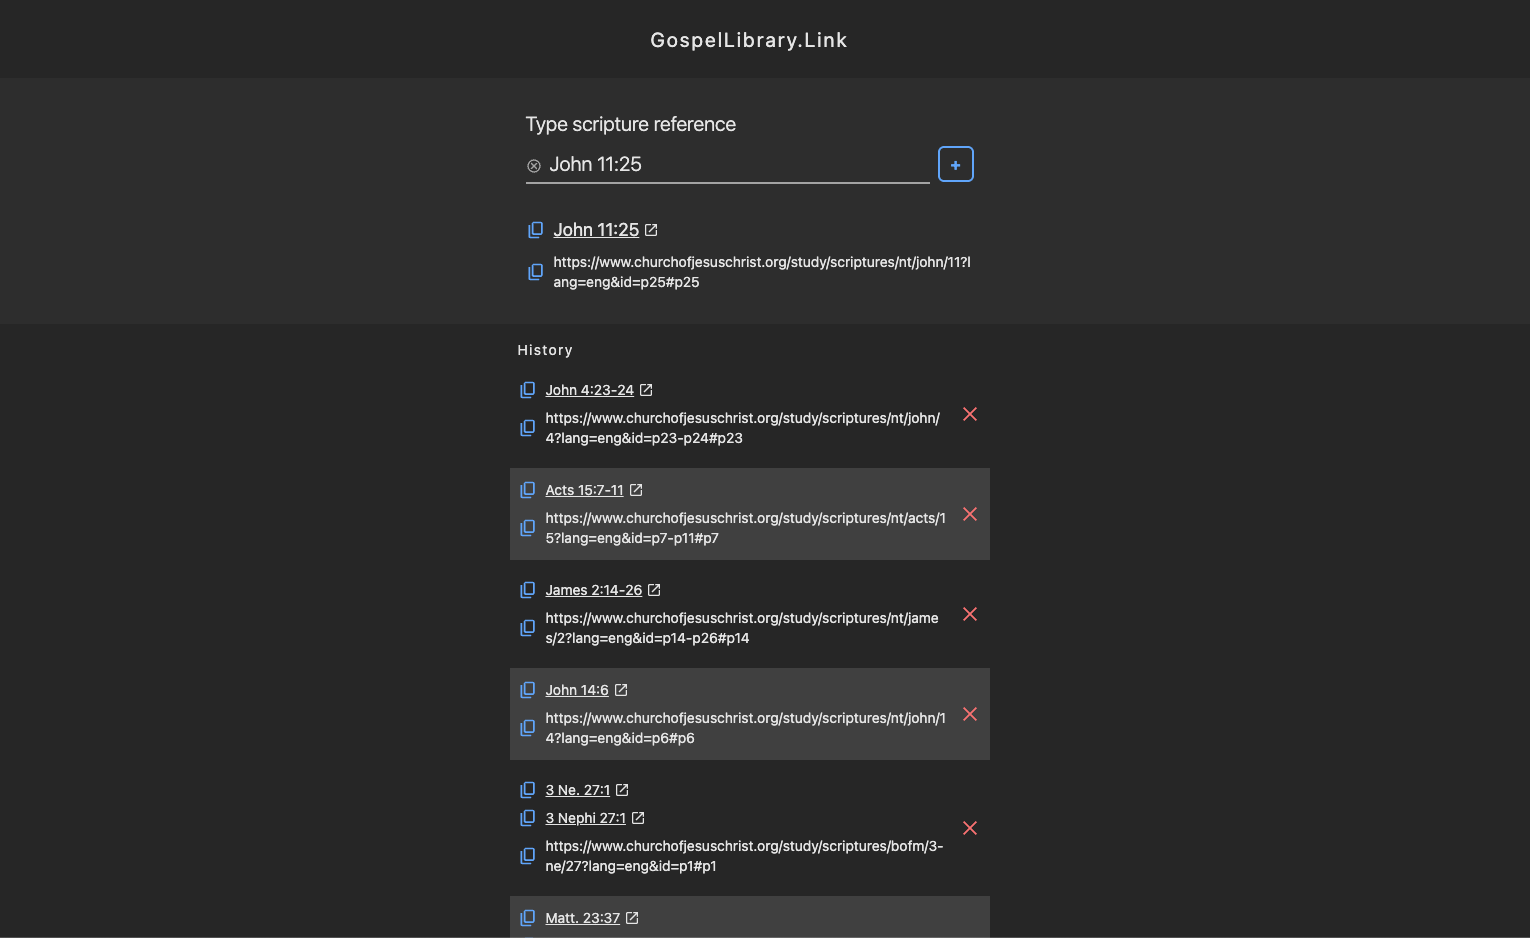The height and width of the screenshot is (938, 1530).
Task: Open the John 11:25 link
Action: click(x=596, y=231)
